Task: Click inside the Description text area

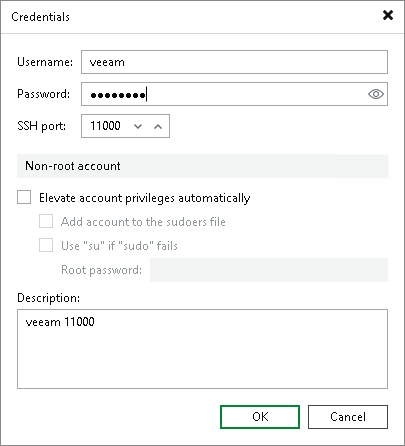Action: click(x=202, y=349)
